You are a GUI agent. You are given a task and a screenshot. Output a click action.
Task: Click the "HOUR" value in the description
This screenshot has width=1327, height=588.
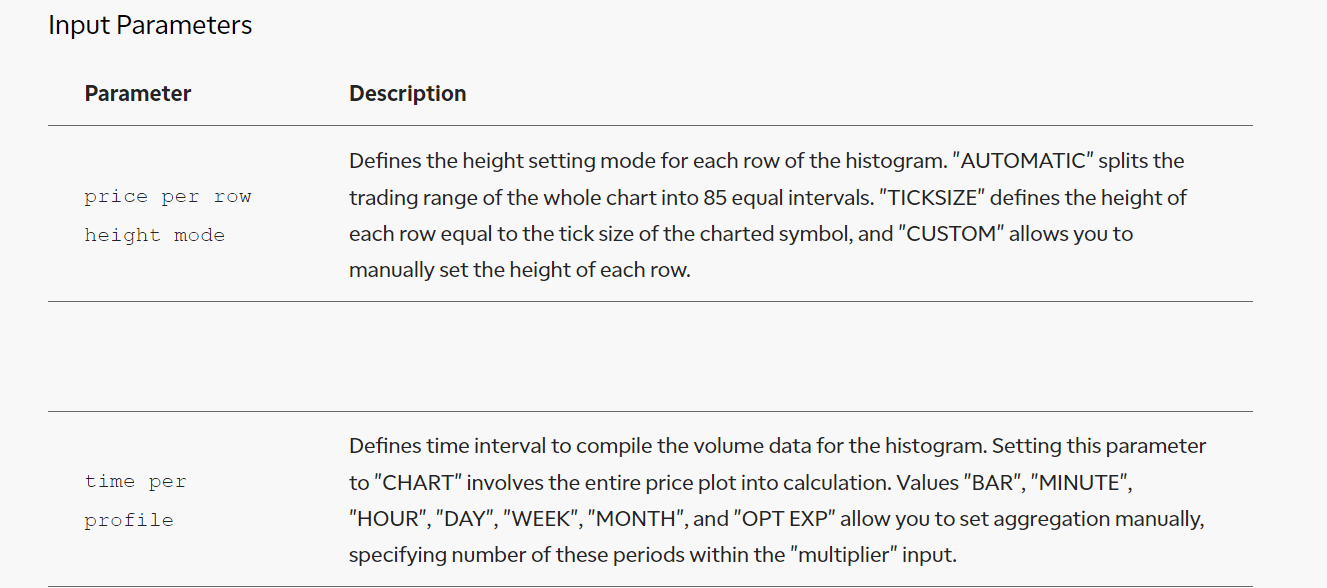pyautogui.click(x=388, y=518)
